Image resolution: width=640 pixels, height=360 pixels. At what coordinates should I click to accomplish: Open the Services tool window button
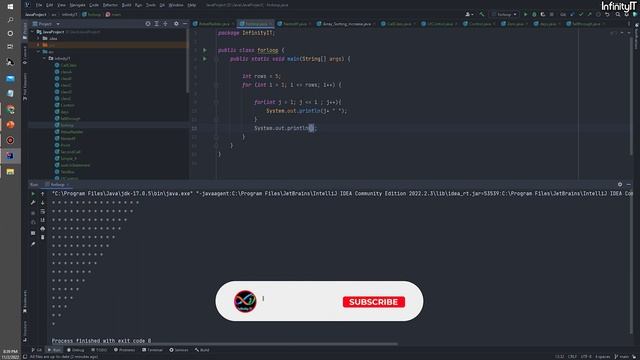click(x=179, y=350)
